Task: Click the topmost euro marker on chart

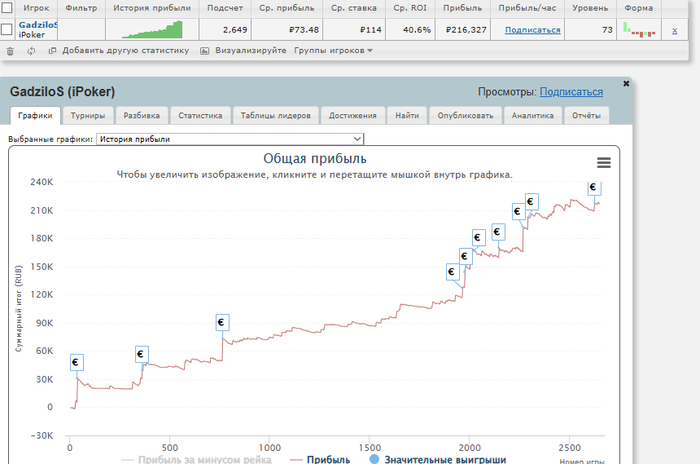Action: [x=593, y=187]
